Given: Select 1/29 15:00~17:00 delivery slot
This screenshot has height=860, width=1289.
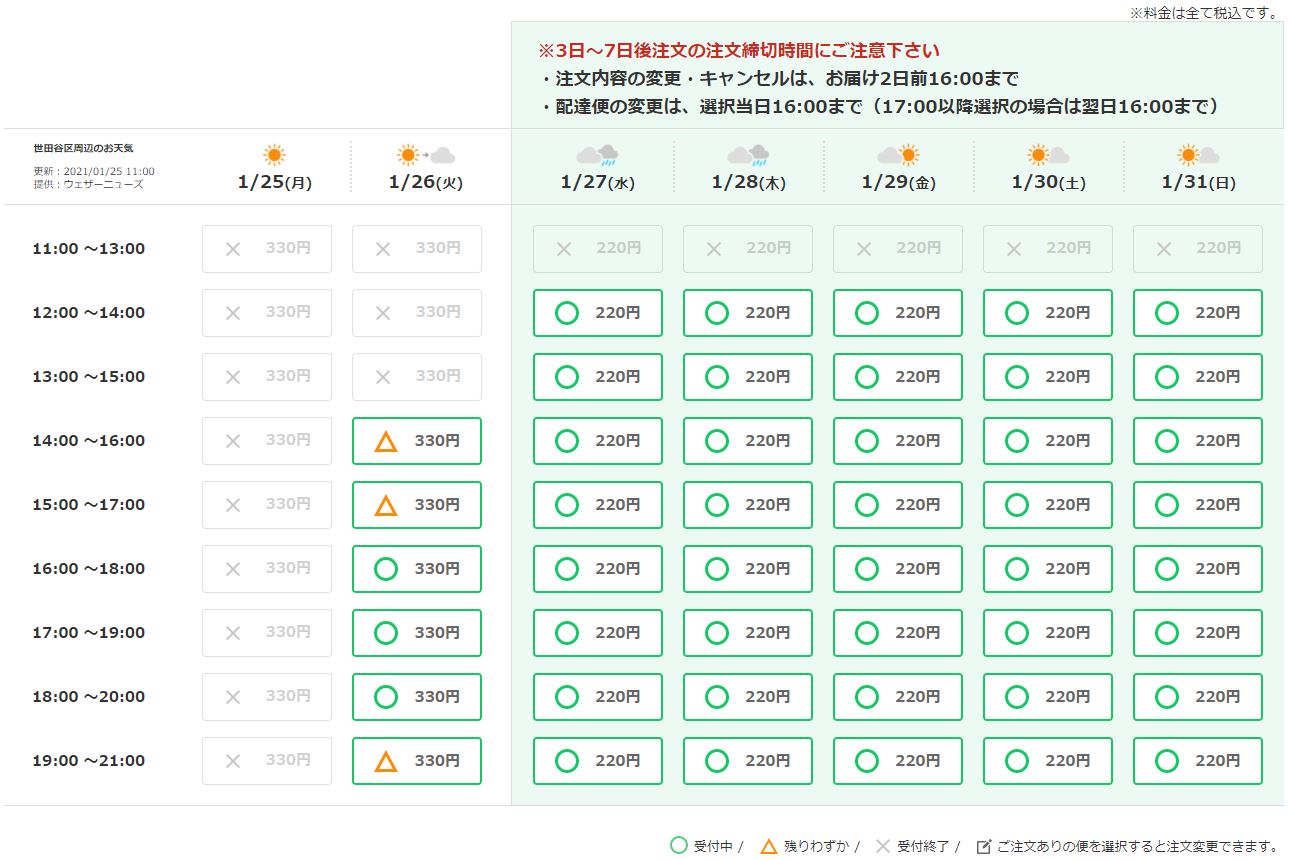Looking at the screenshot, I should [x=898, y=505].
